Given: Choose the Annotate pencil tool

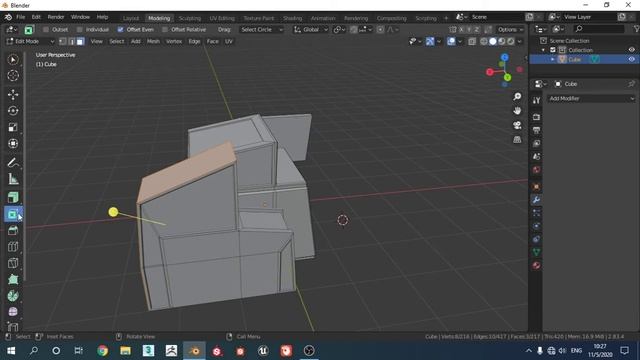Looking at the screenshot, I should tap(13, 162).
